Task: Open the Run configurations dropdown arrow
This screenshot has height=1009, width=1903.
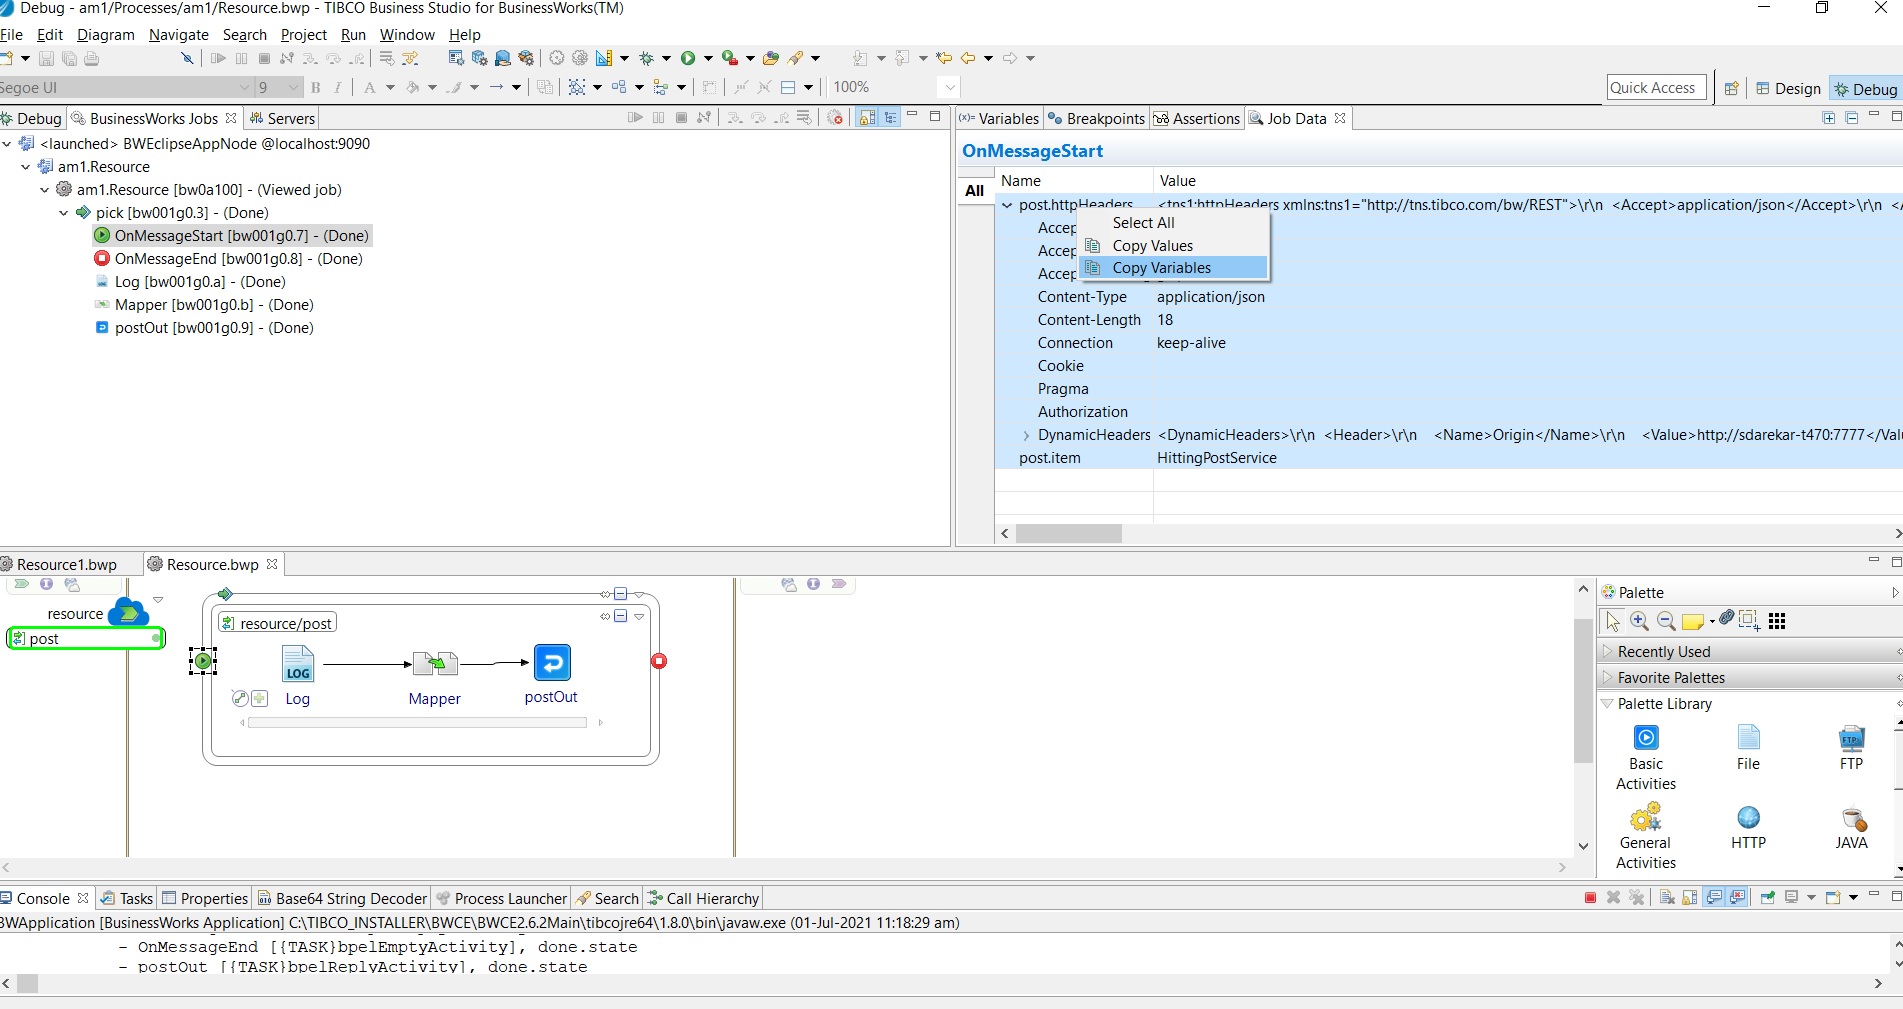Action: tap(708, 58)
